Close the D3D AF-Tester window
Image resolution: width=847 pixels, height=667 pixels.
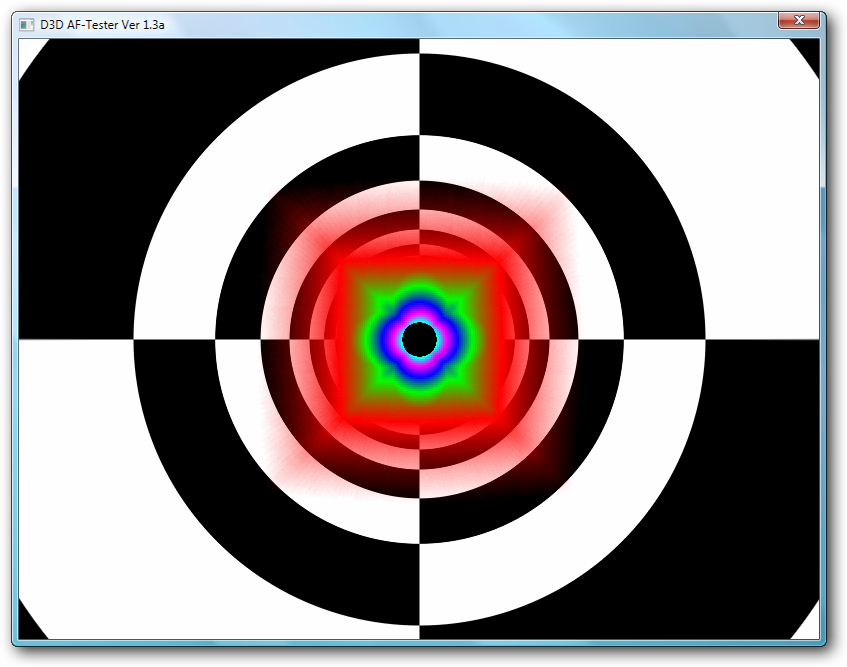tap(799, 21)
